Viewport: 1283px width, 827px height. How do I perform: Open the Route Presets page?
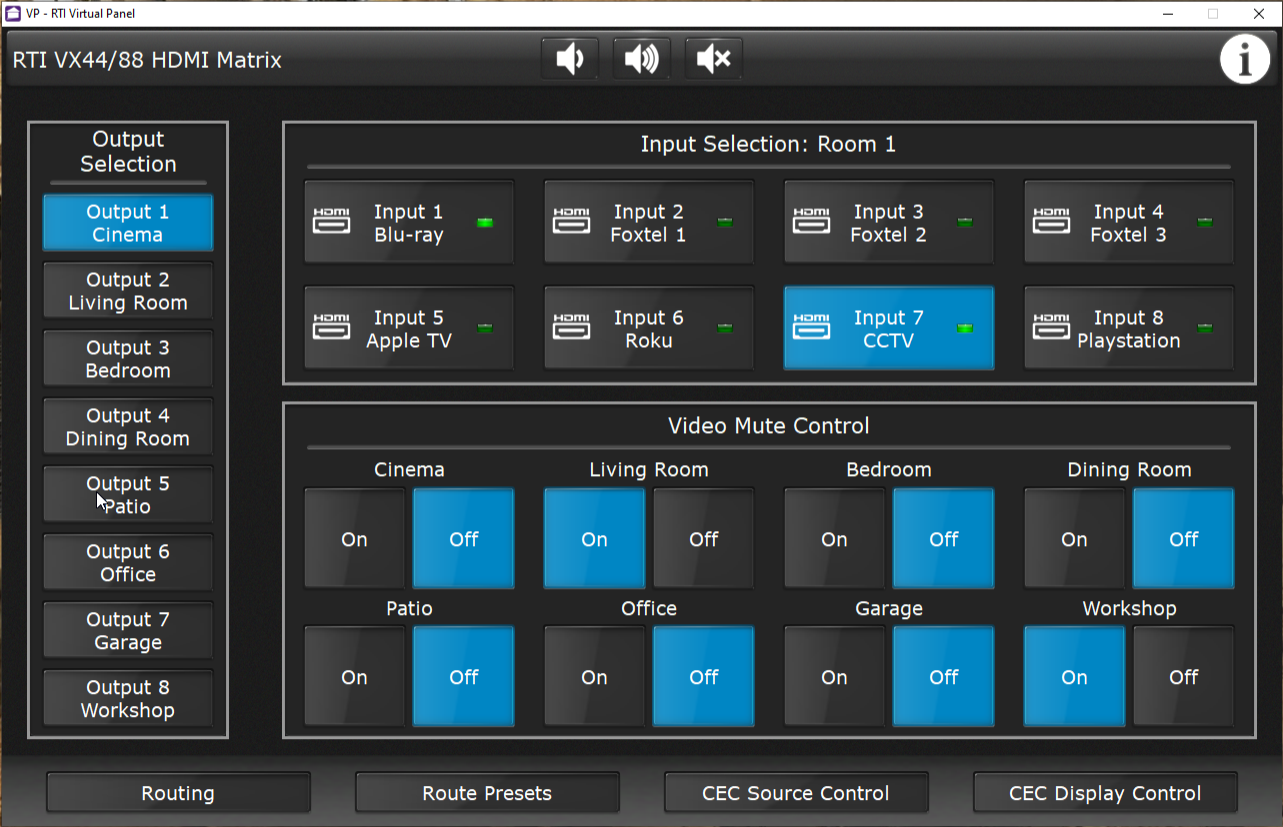[x=487, y=793]
